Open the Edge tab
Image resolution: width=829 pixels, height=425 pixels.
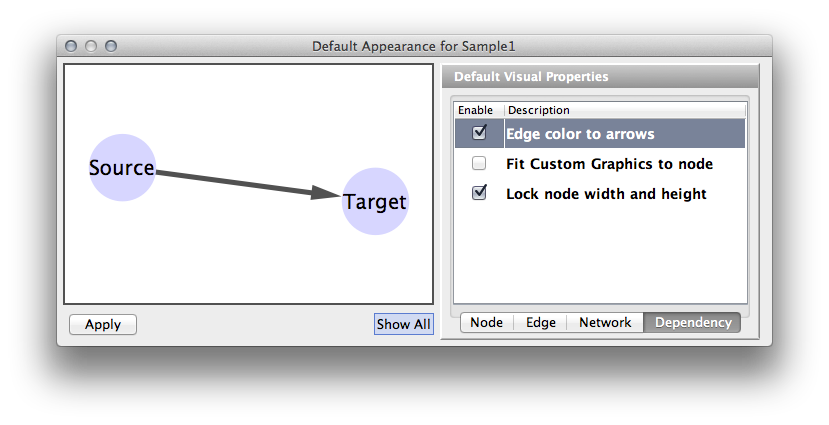pos(540,322)
